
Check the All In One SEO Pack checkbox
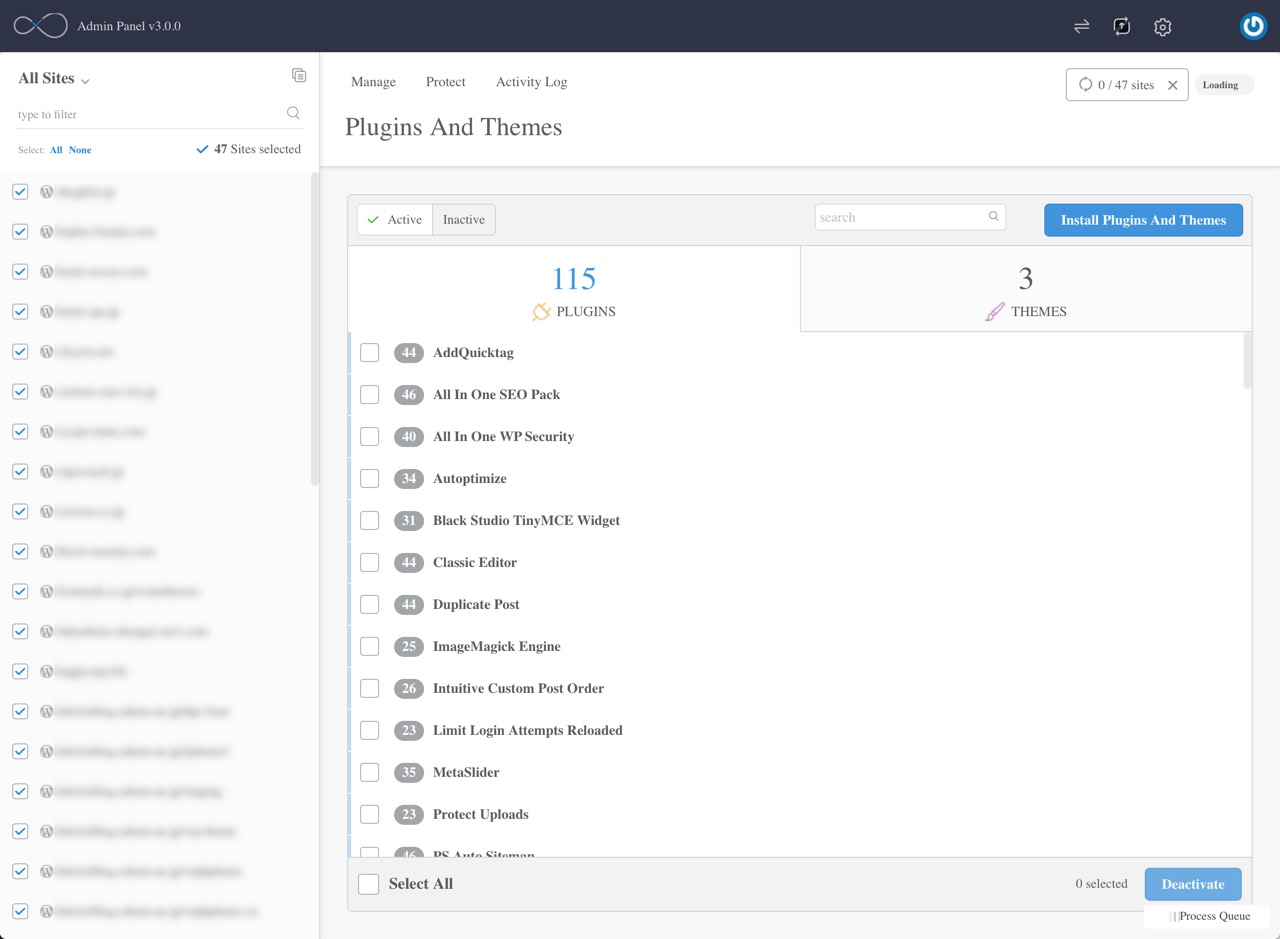pos(370,394)
